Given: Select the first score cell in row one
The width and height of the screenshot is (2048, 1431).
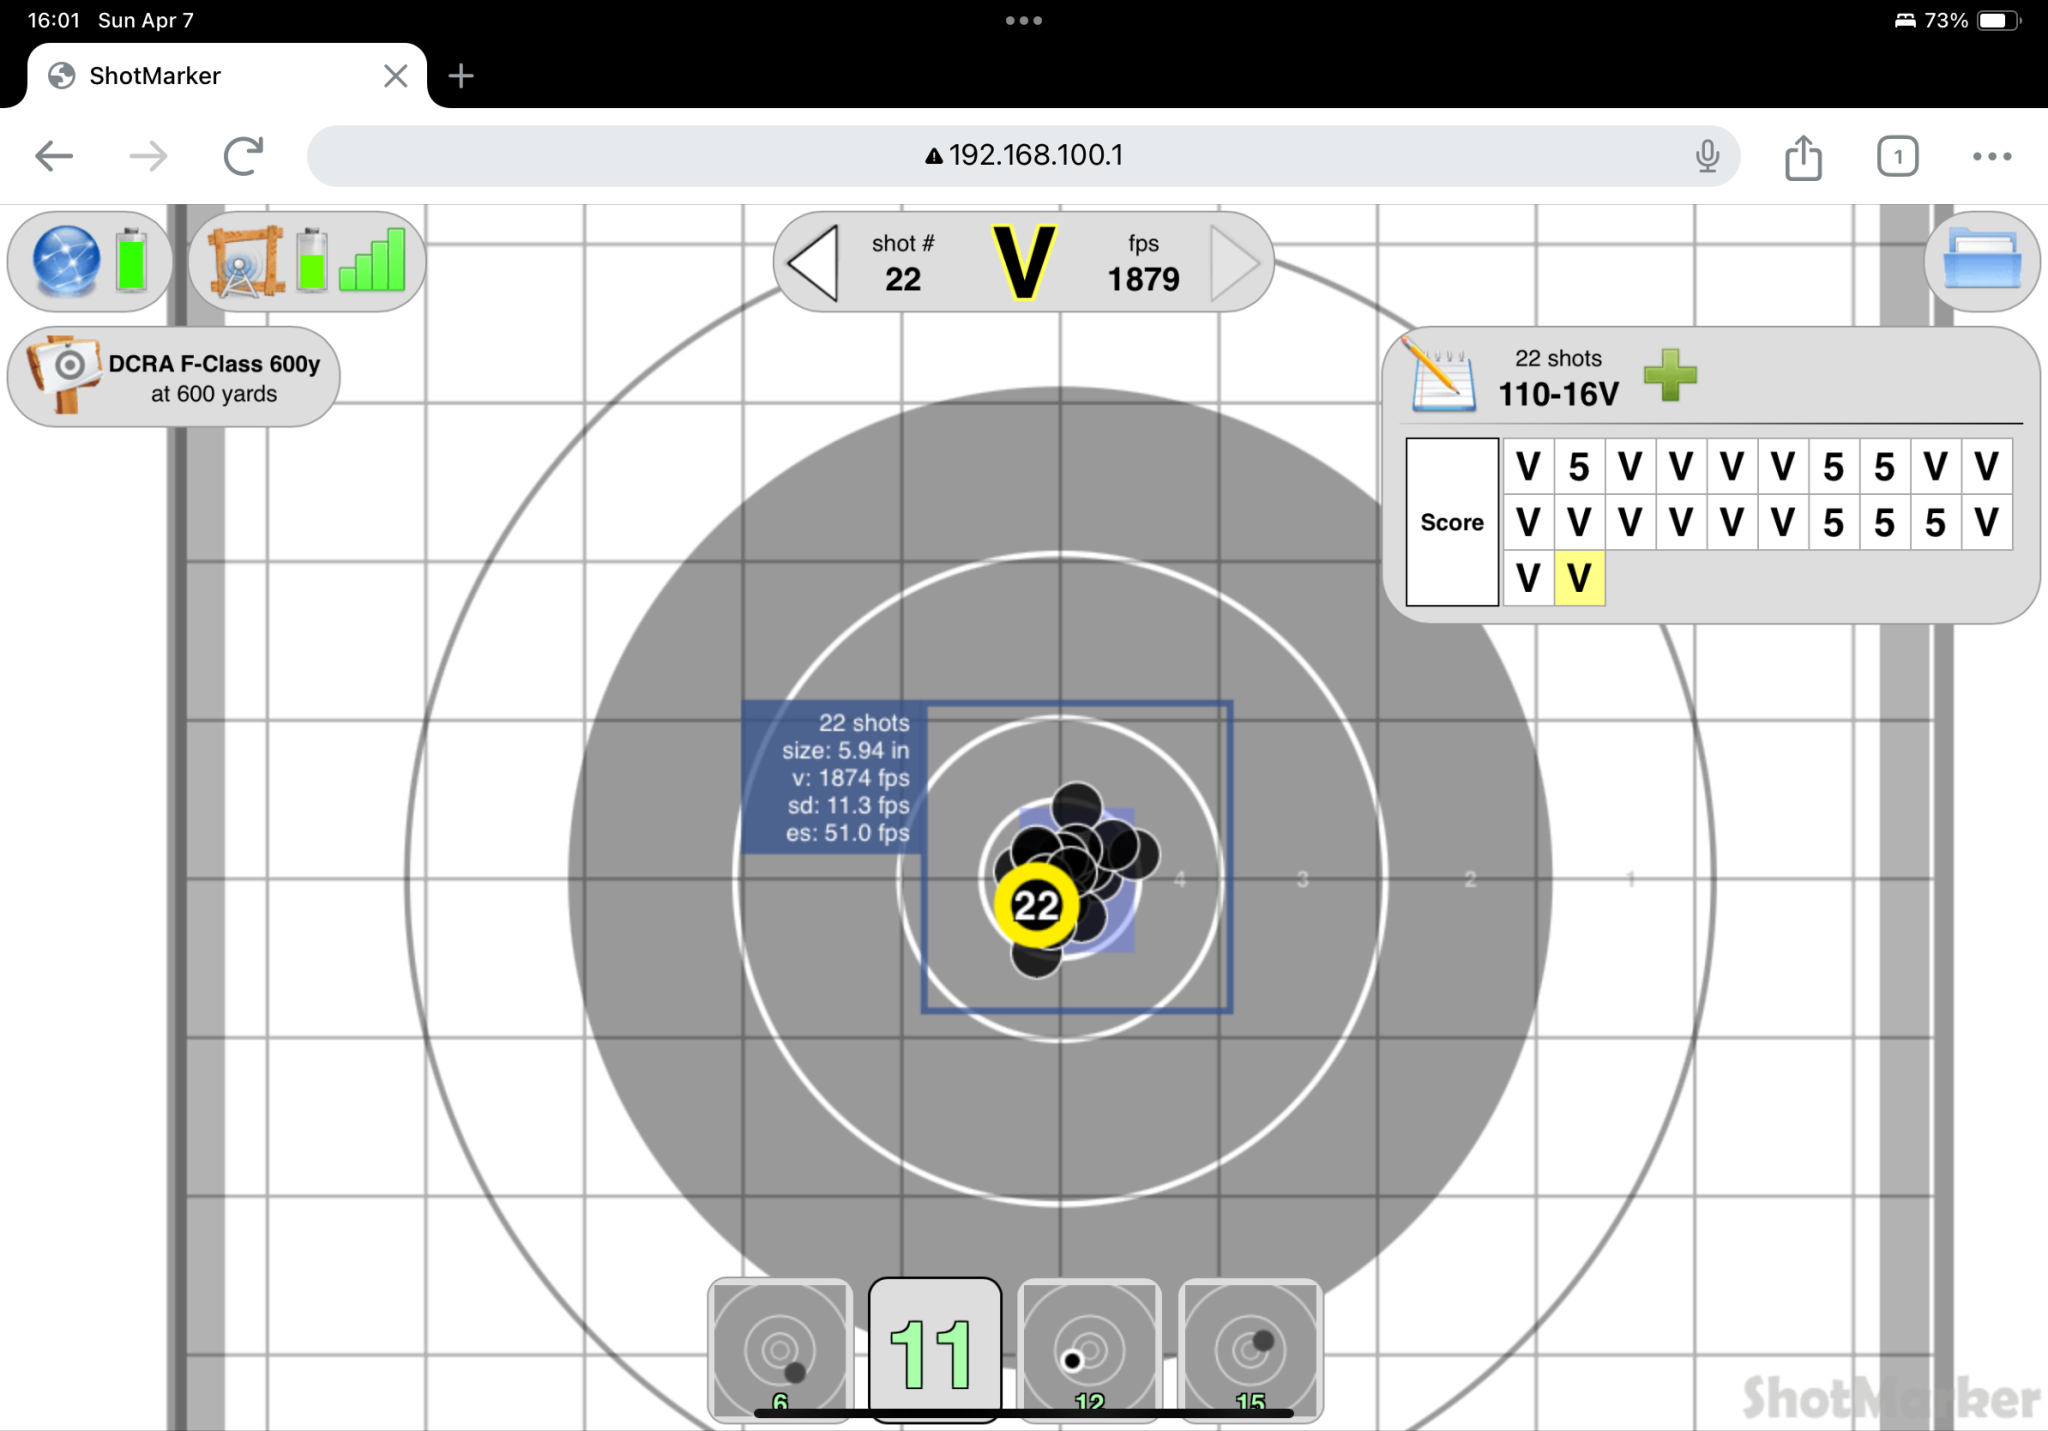Looking at the screenshot, I should [x=1528, y=467].
